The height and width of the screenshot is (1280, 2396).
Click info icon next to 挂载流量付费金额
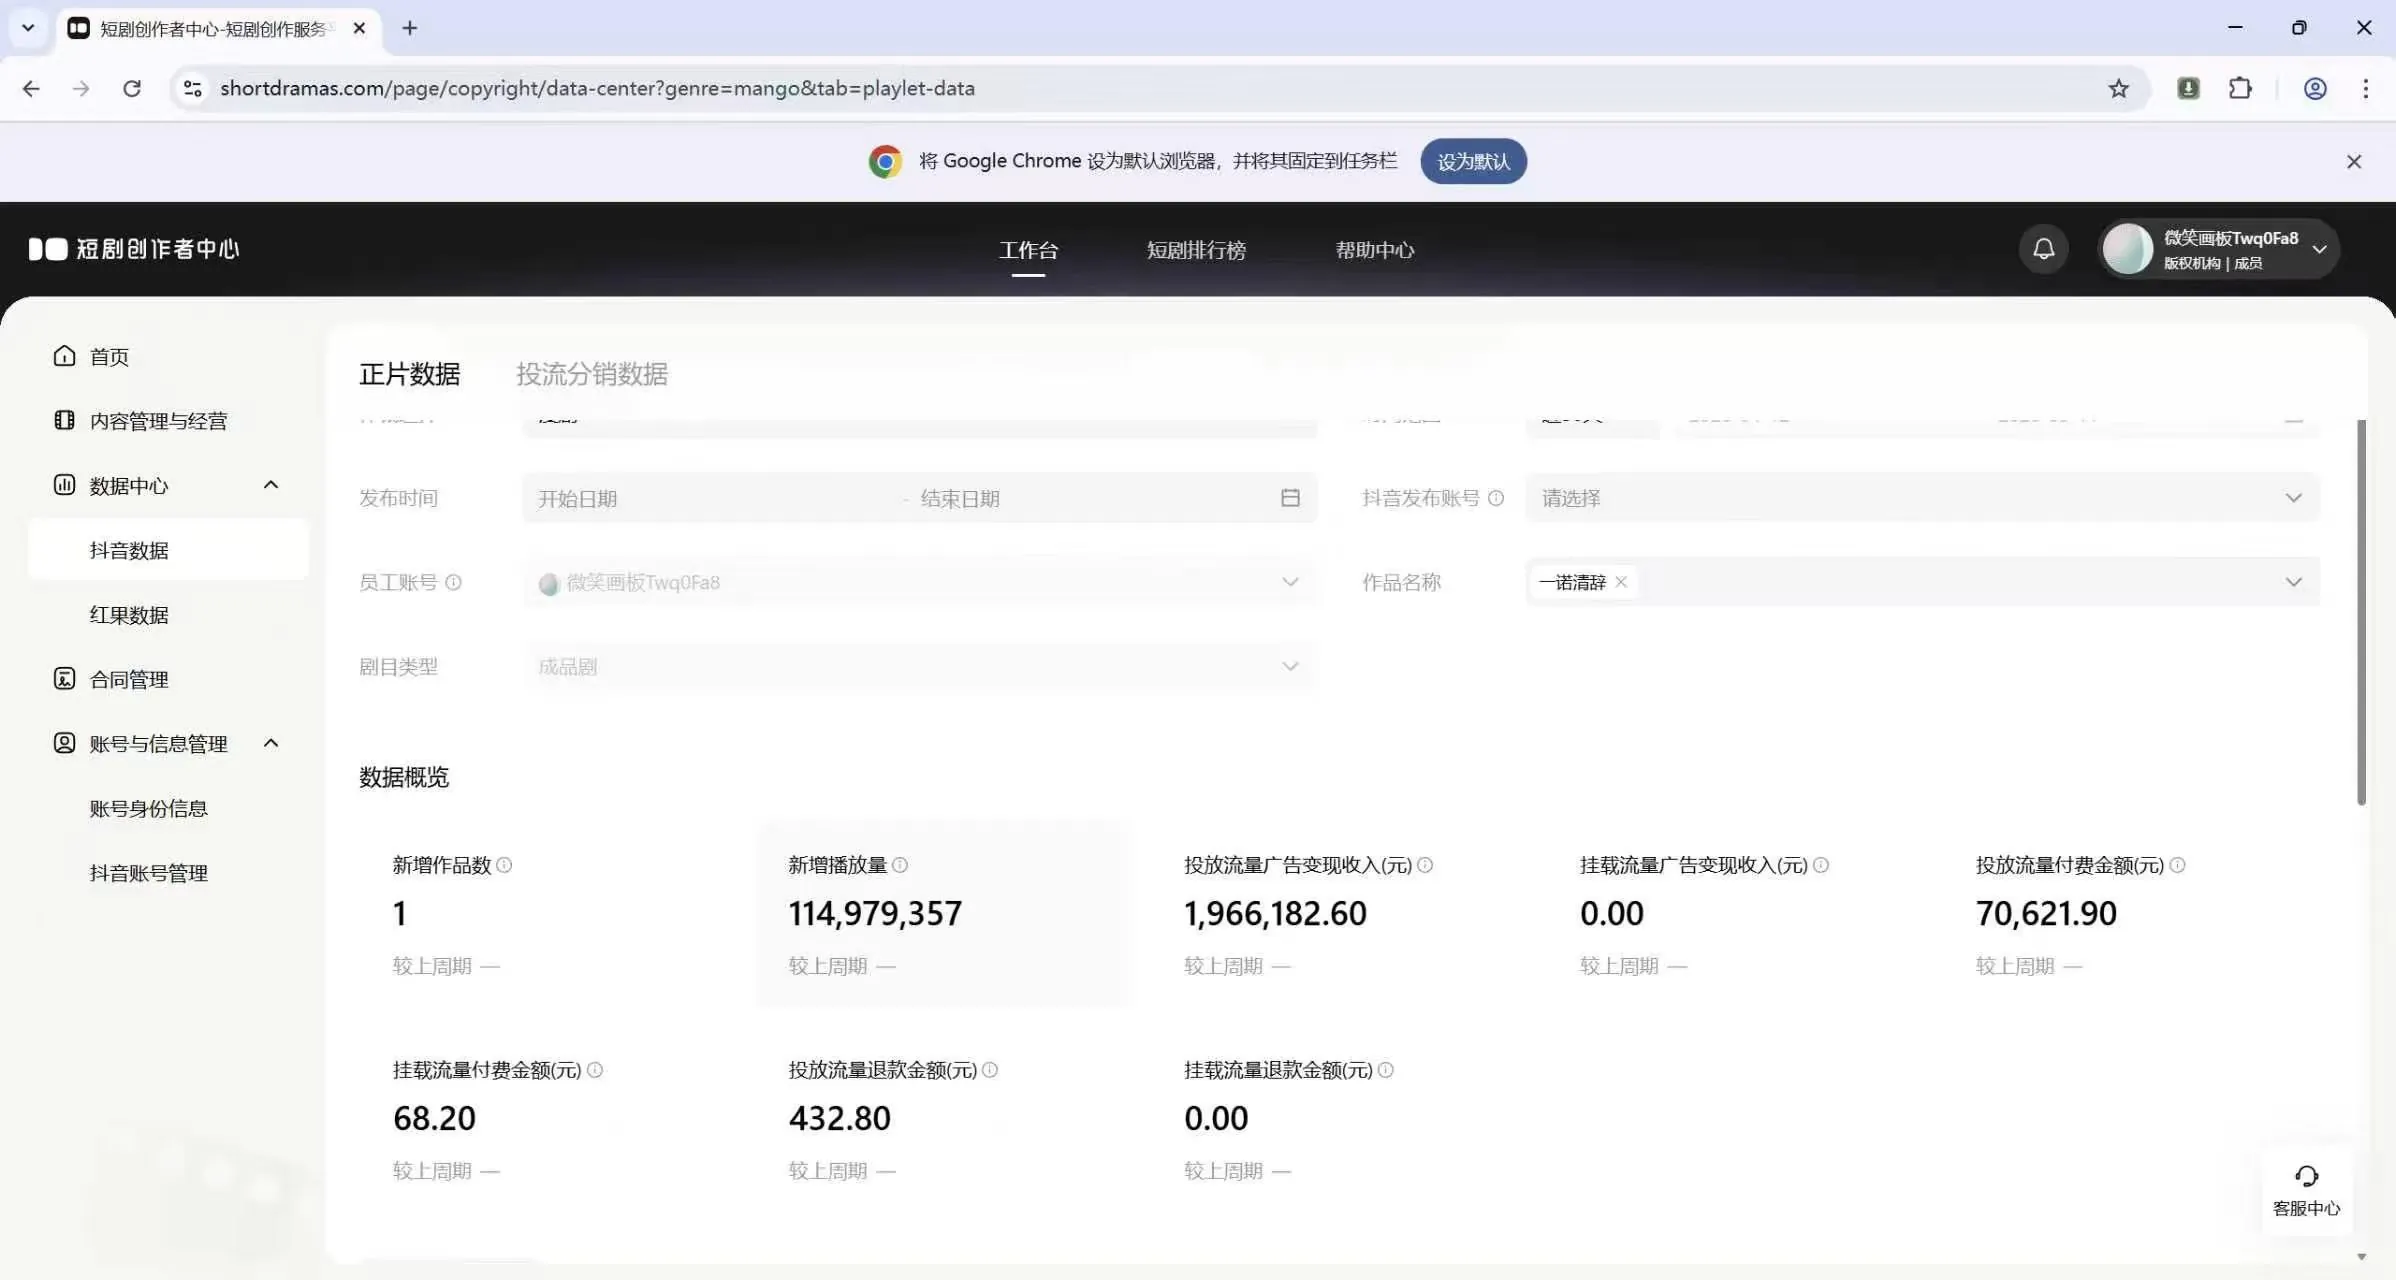tap(595, 1070)
